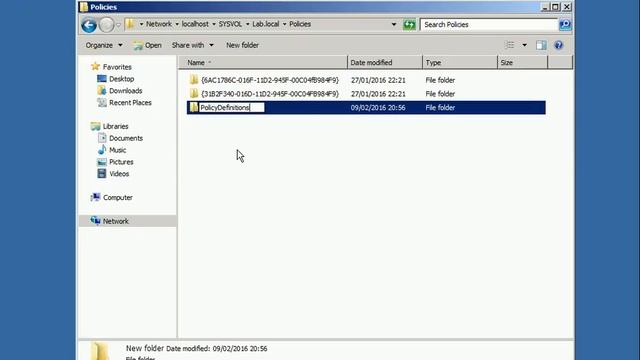Click into the Search Policies field

pyautogui.click(x=489, y=24)
